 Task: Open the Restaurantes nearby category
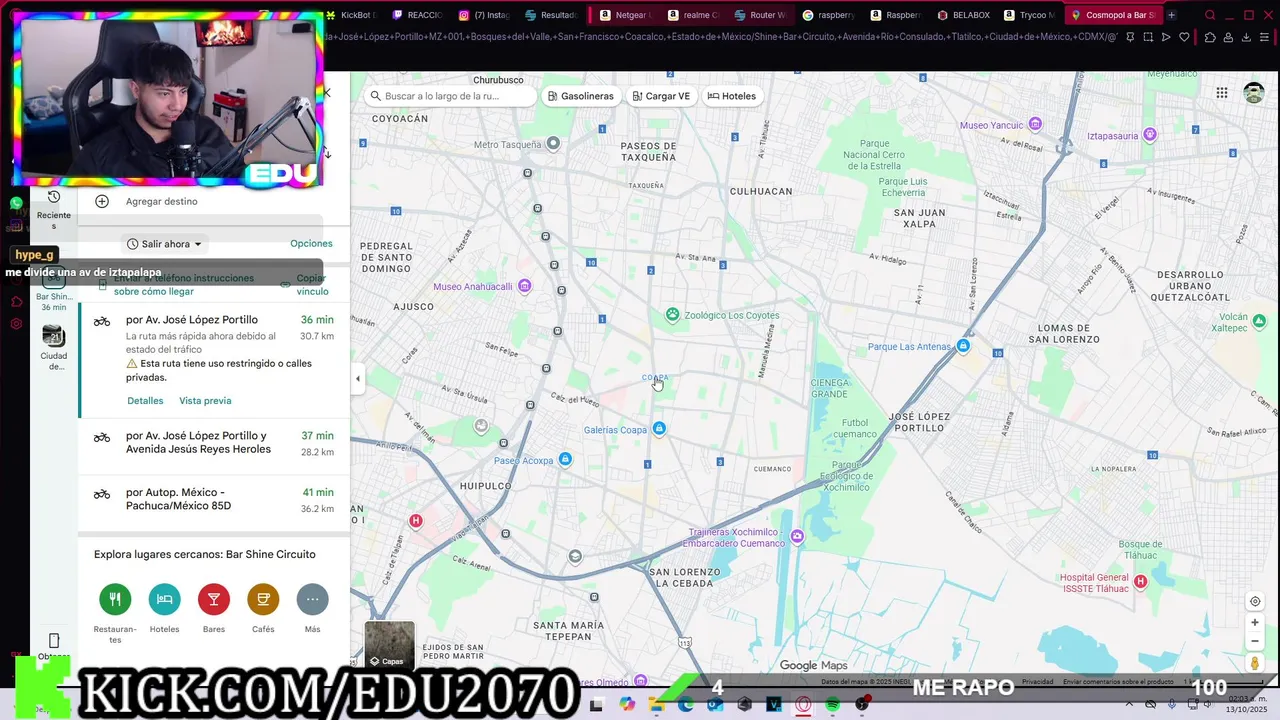pos(115,600)
